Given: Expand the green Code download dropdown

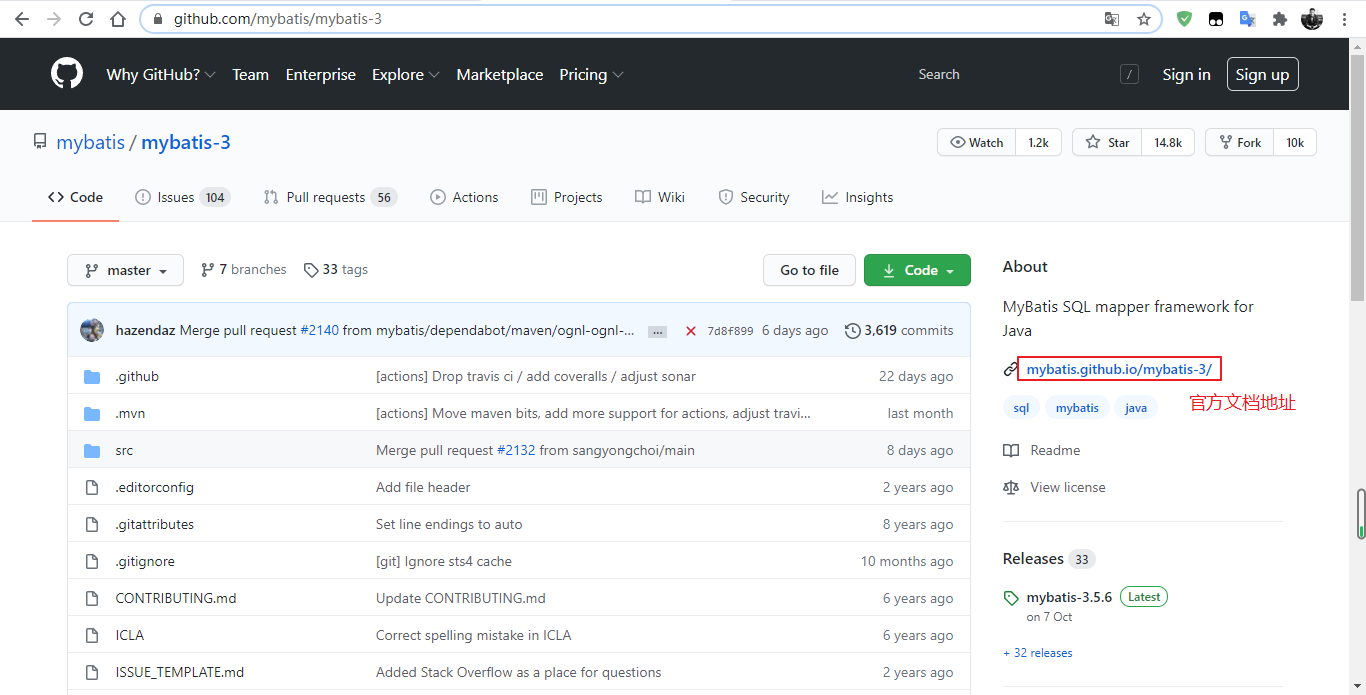Looking at the screenshot, I should click(917, 270).
